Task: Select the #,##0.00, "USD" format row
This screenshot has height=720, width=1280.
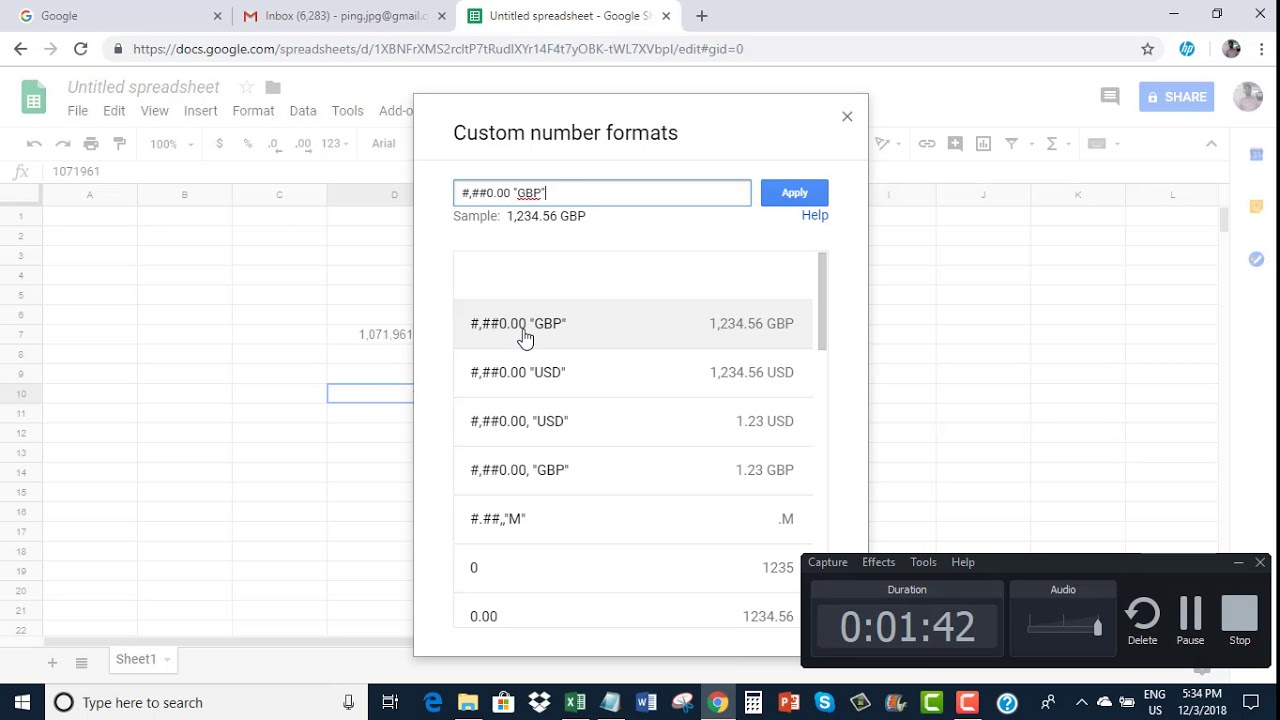Action: [x=633, y=422]
